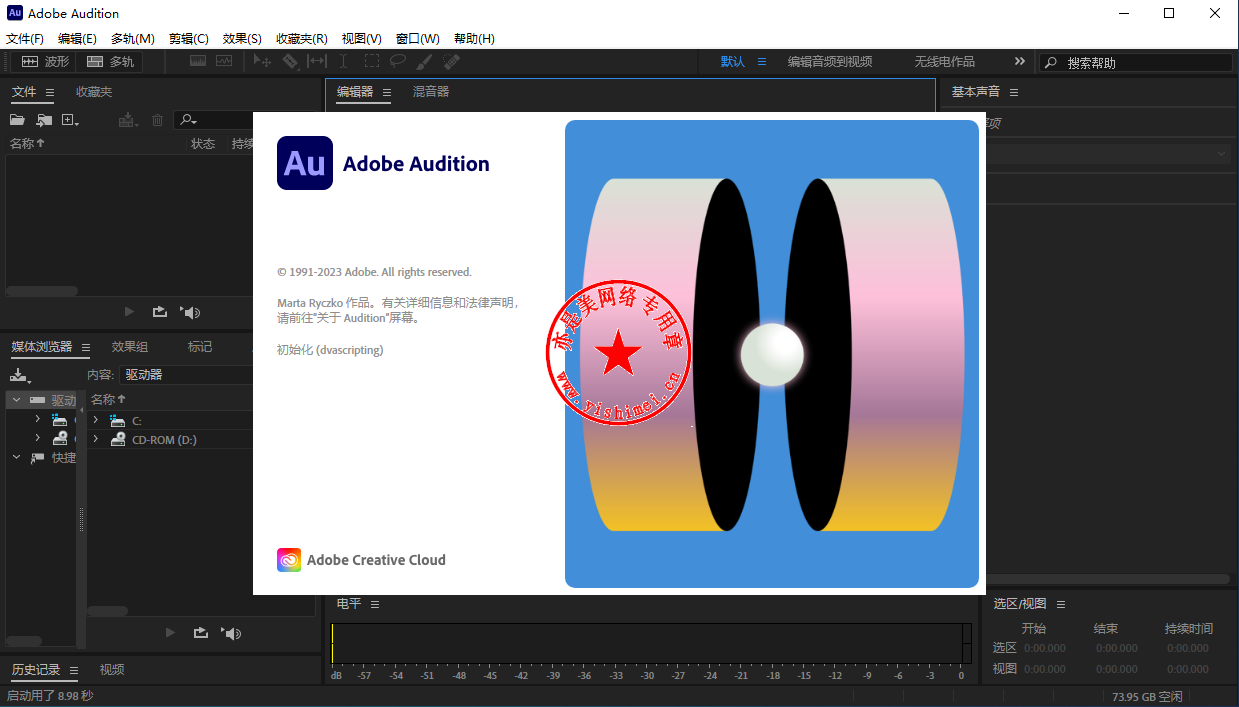Open the 视图(V) menu
Screen dimensions: 1239x707
click(x=361, y=39)
